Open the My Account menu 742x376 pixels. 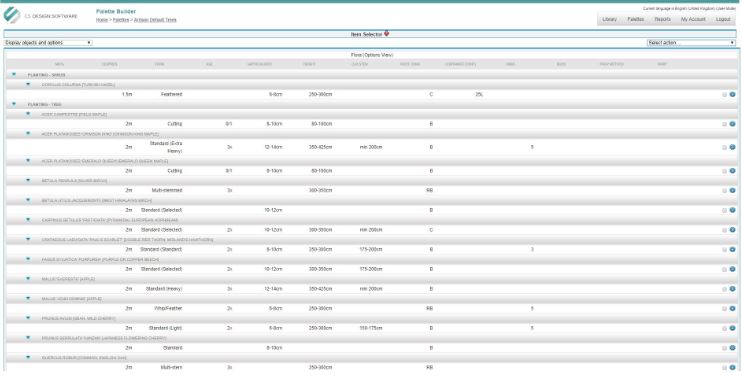point(693,19)
